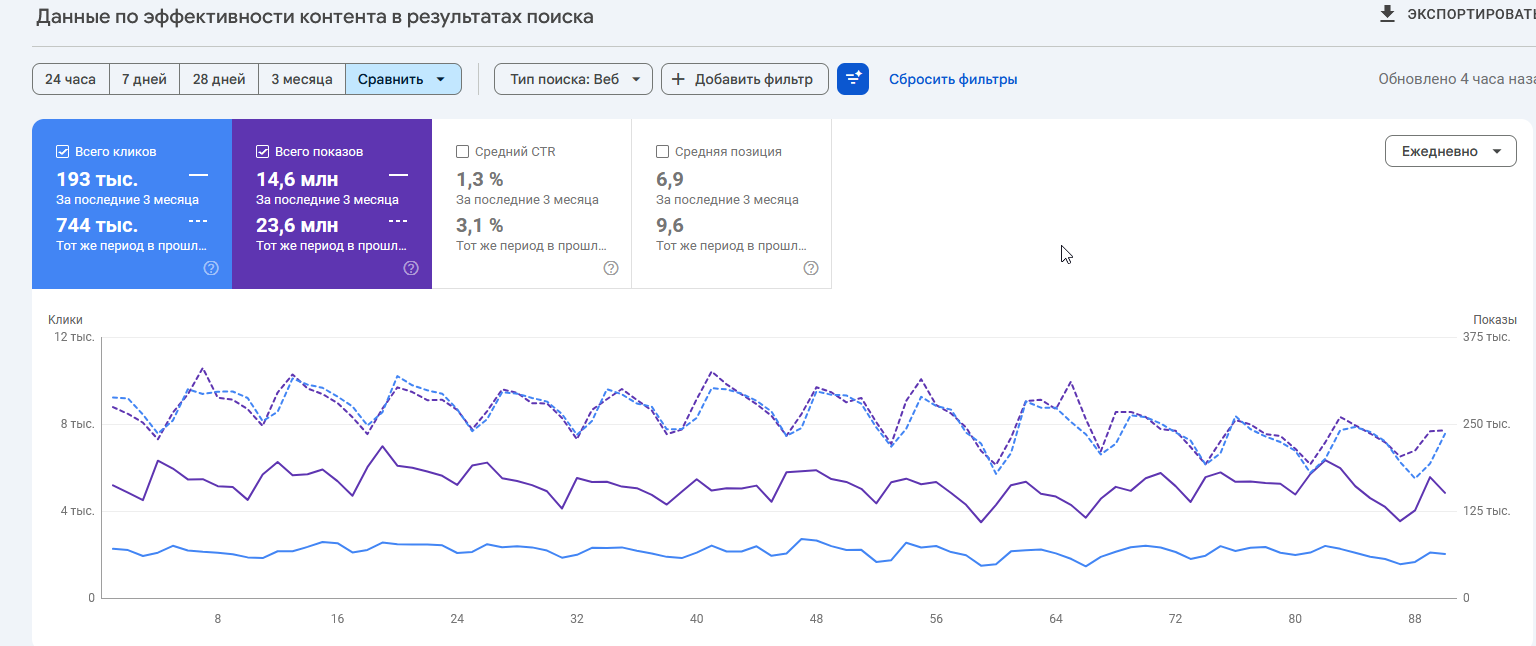Expand the Тип поиска: Веб dropdown
Viewport: 1536px width, 646px height.
(573, 79)
